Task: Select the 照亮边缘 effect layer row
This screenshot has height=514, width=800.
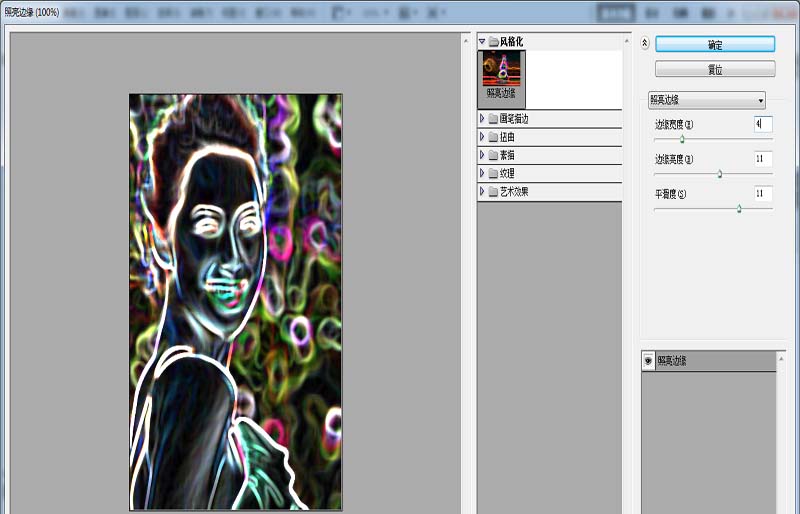Action: coord(709,361)
